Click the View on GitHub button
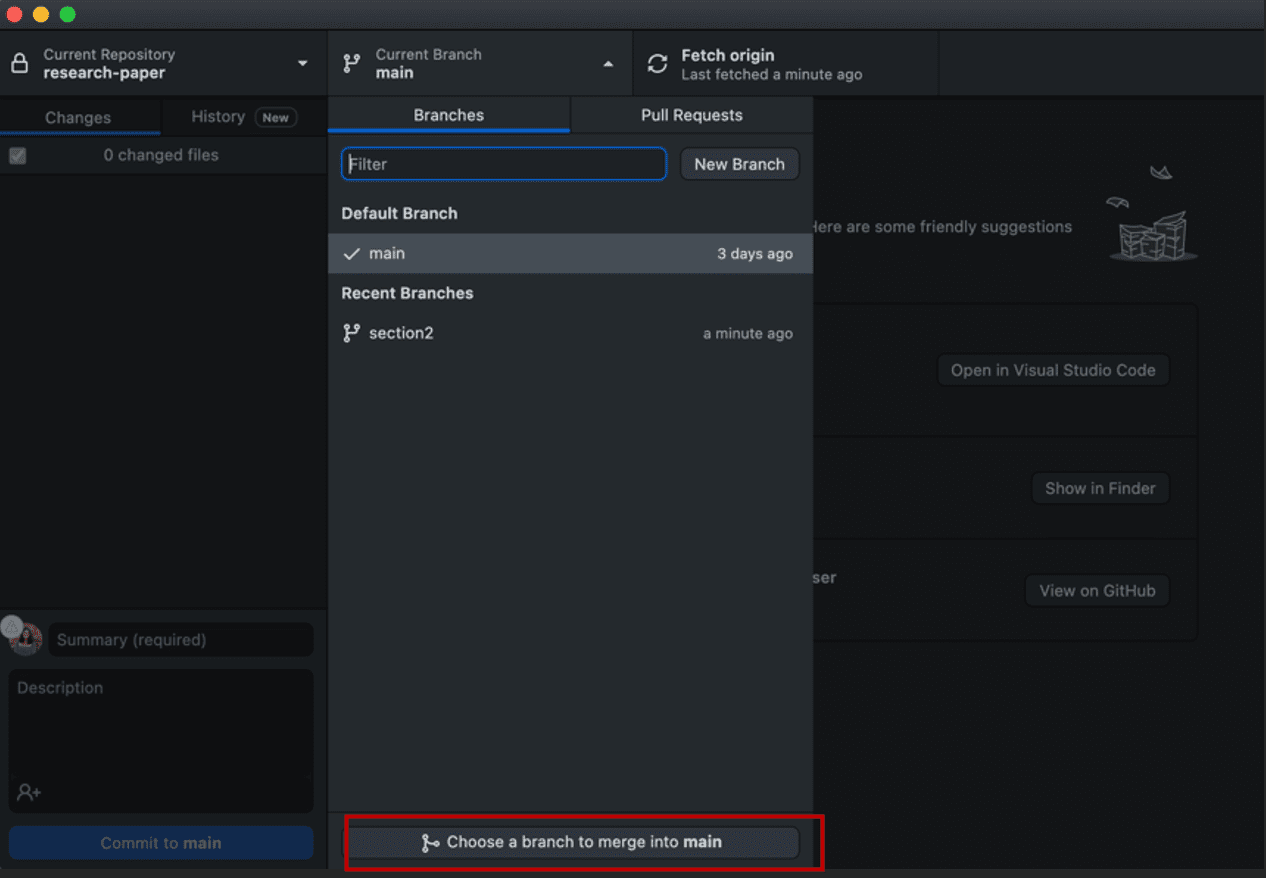 point(1097,590)
